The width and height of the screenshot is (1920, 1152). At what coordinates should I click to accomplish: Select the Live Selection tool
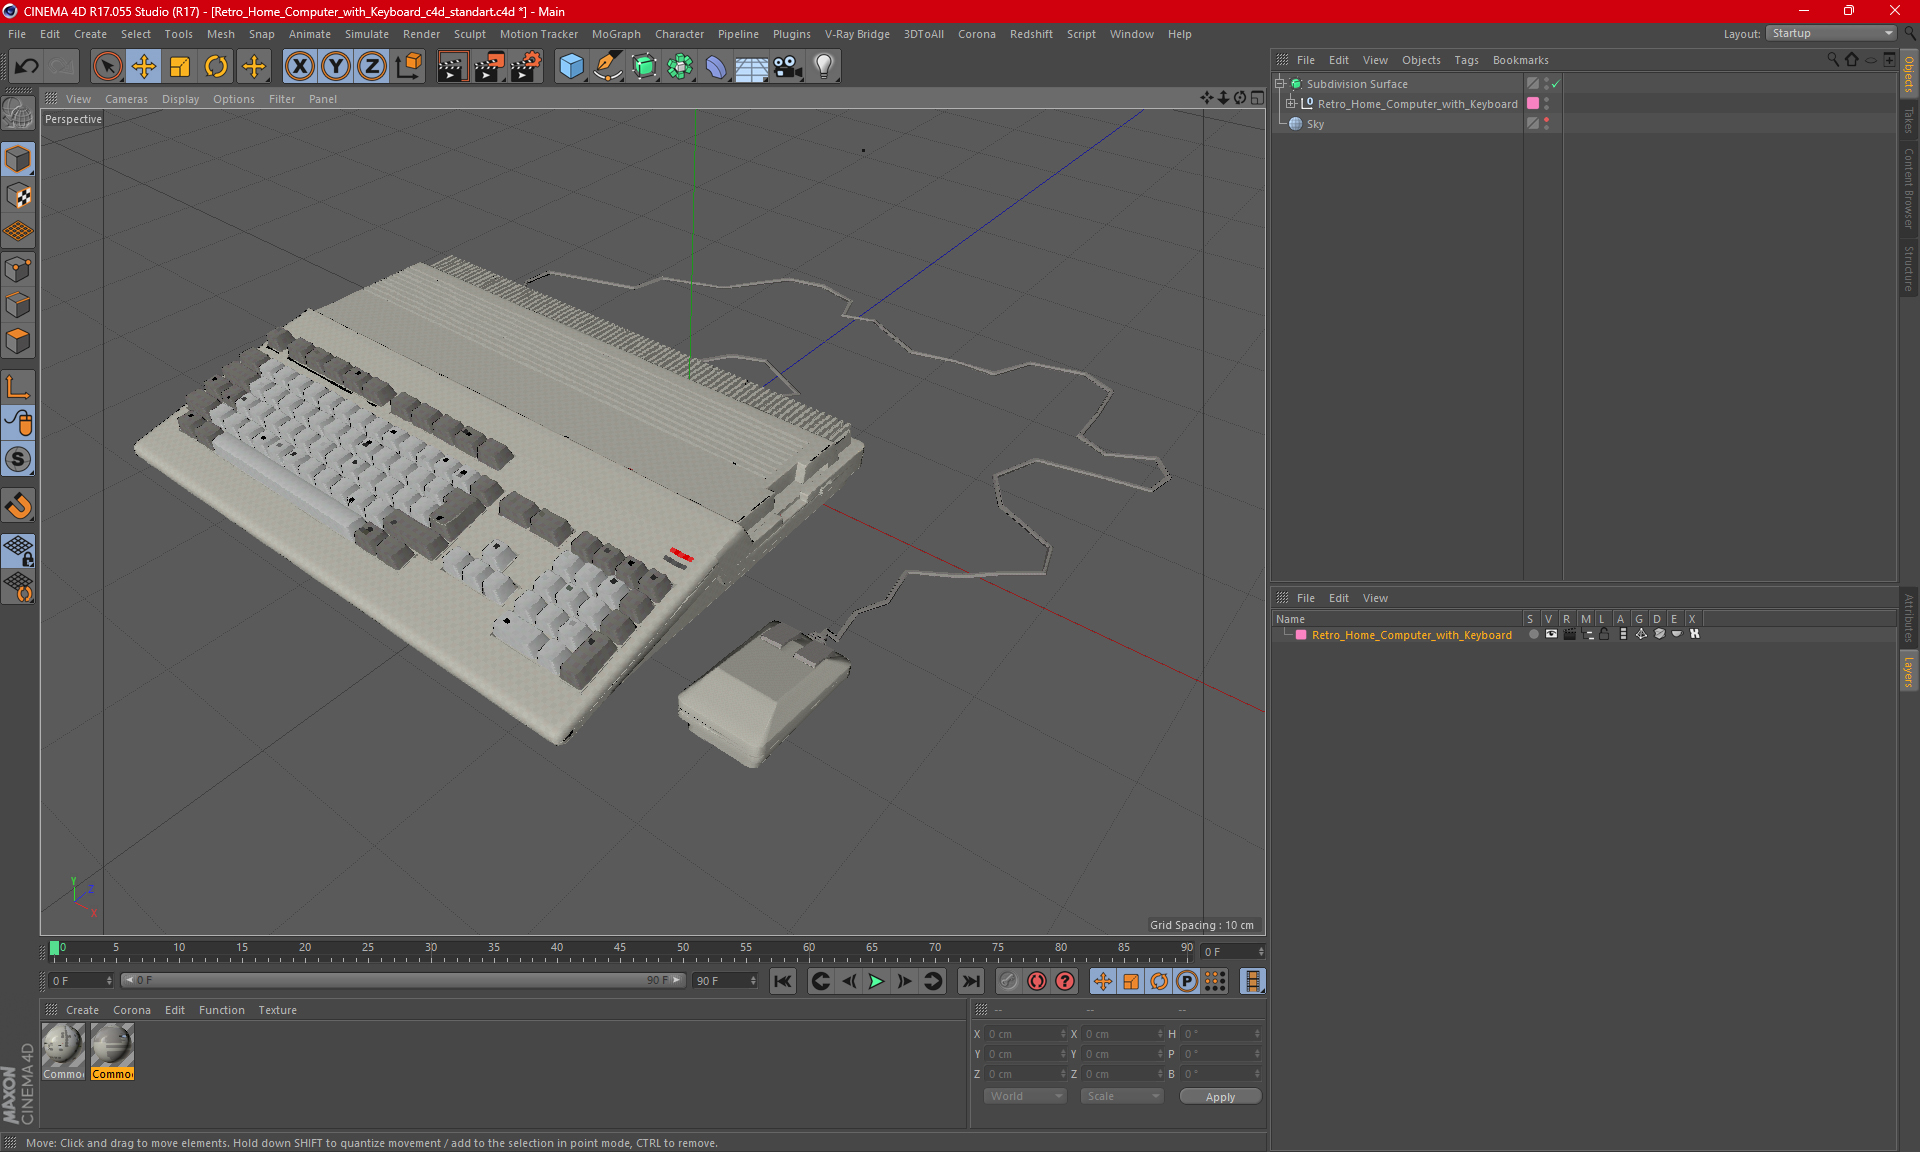[107, 66]
